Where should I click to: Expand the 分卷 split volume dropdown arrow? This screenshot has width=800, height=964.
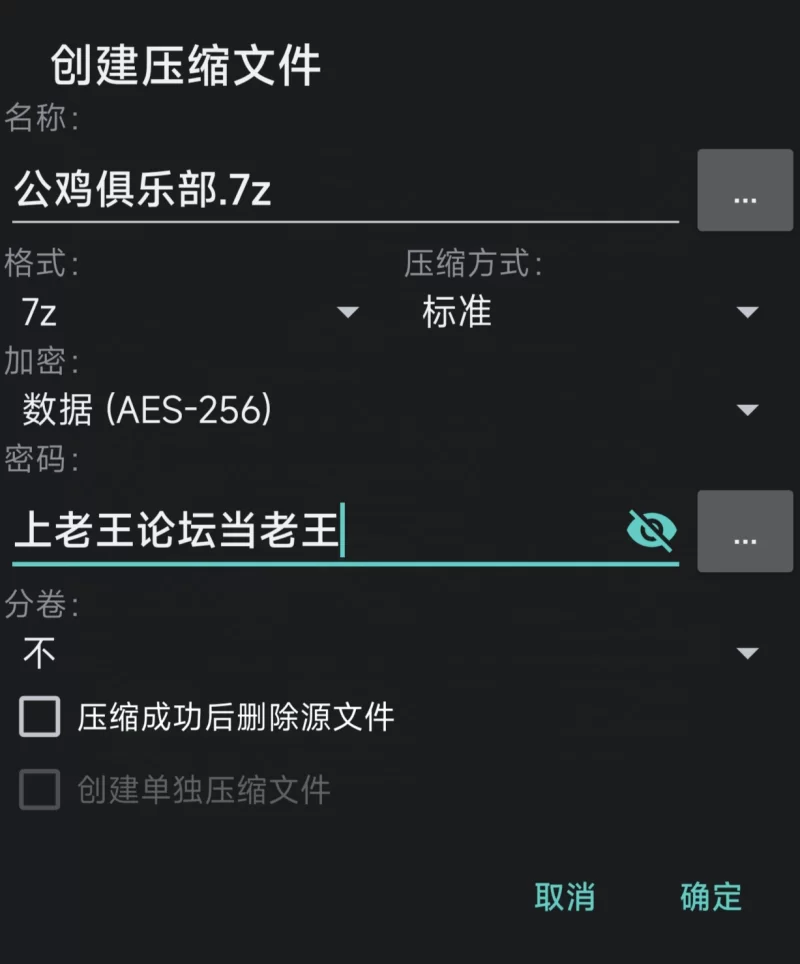(x=747, y=653)
